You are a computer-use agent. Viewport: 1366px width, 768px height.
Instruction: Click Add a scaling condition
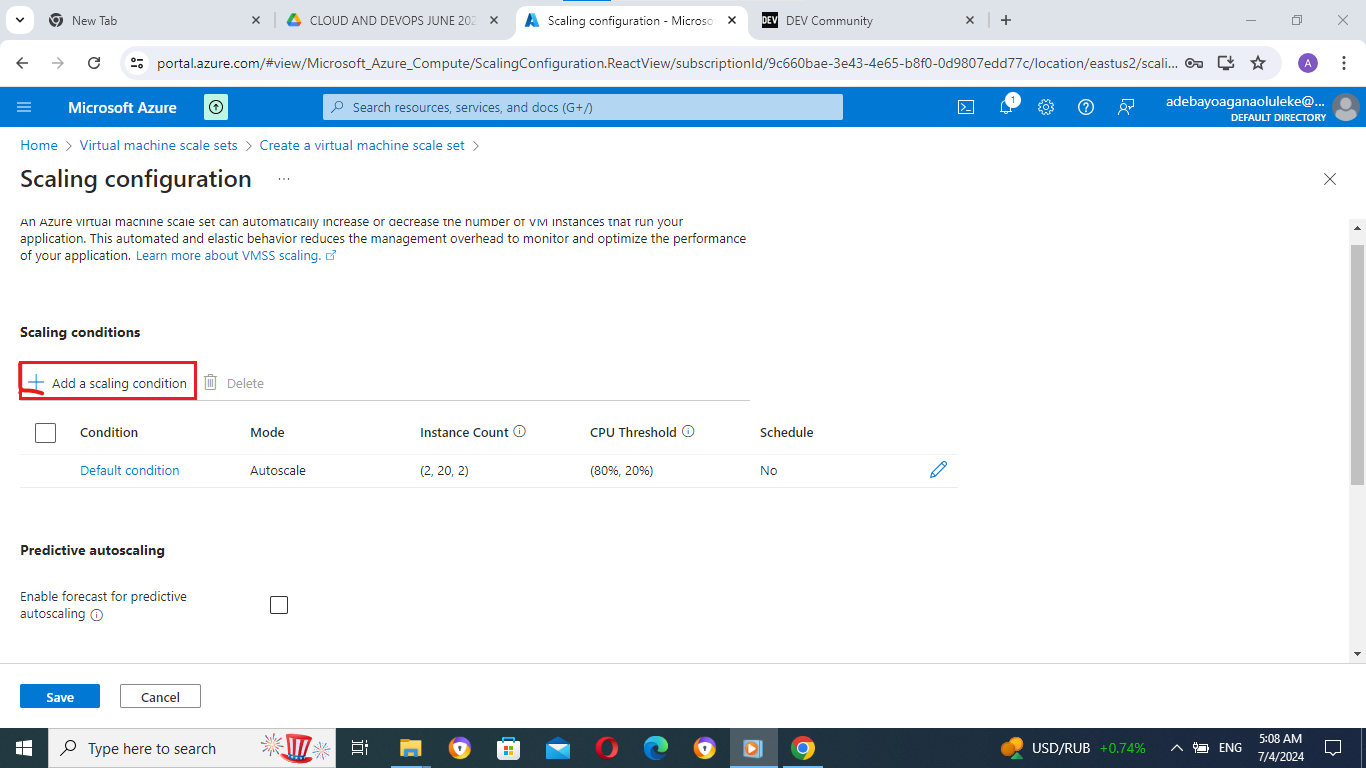click(107, 383)
